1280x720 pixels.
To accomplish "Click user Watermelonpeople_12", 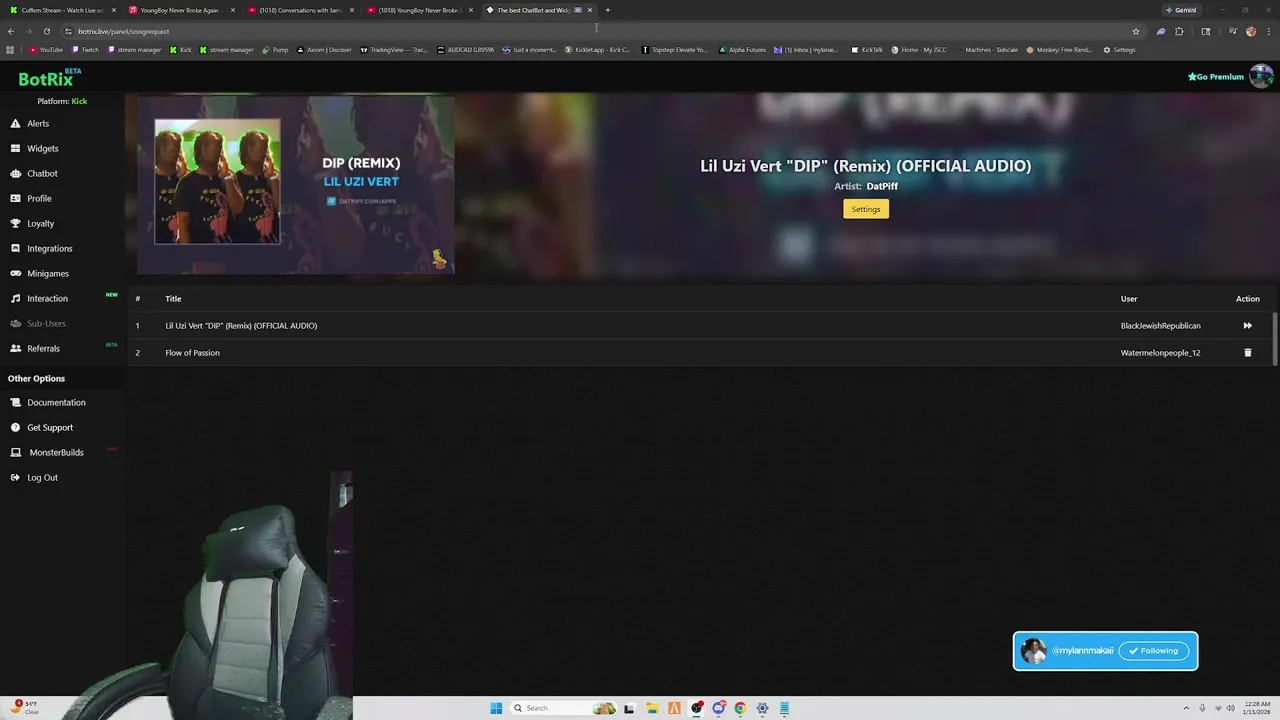I will pyautogui.click(x=1160, y=352).
